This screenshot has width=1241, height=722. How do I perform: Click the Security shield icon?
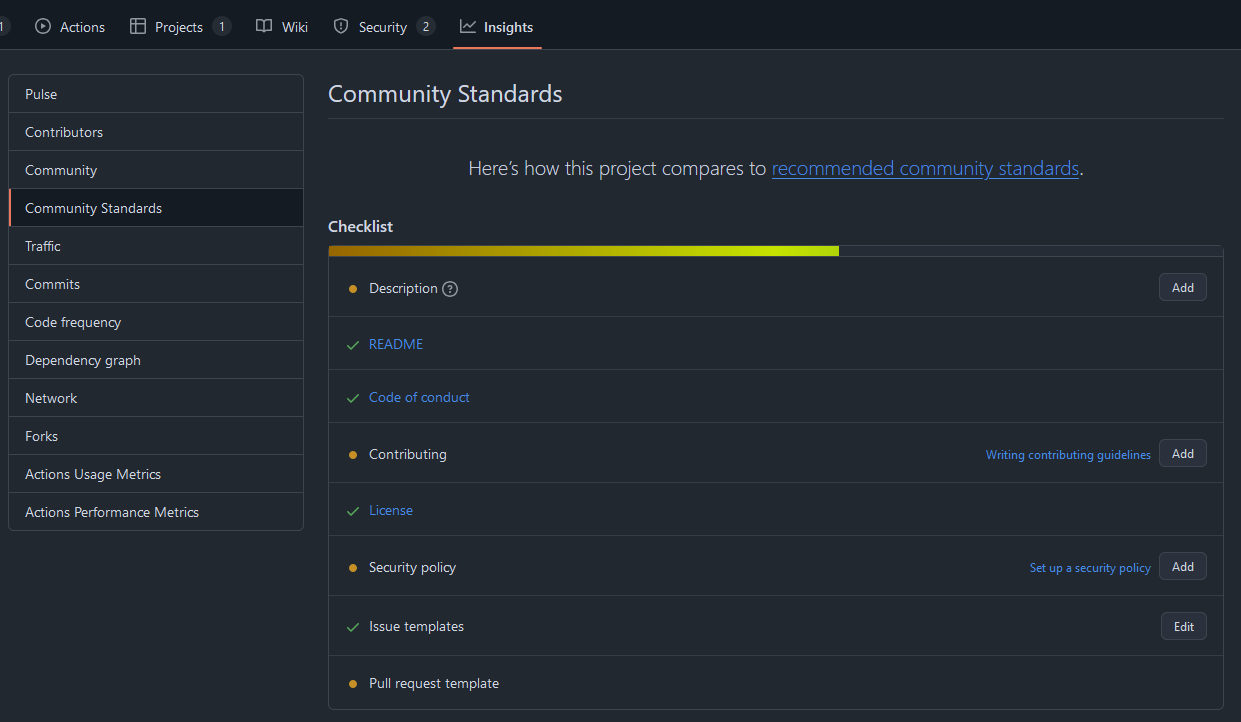pyautogui.click(x=341, y=26)
